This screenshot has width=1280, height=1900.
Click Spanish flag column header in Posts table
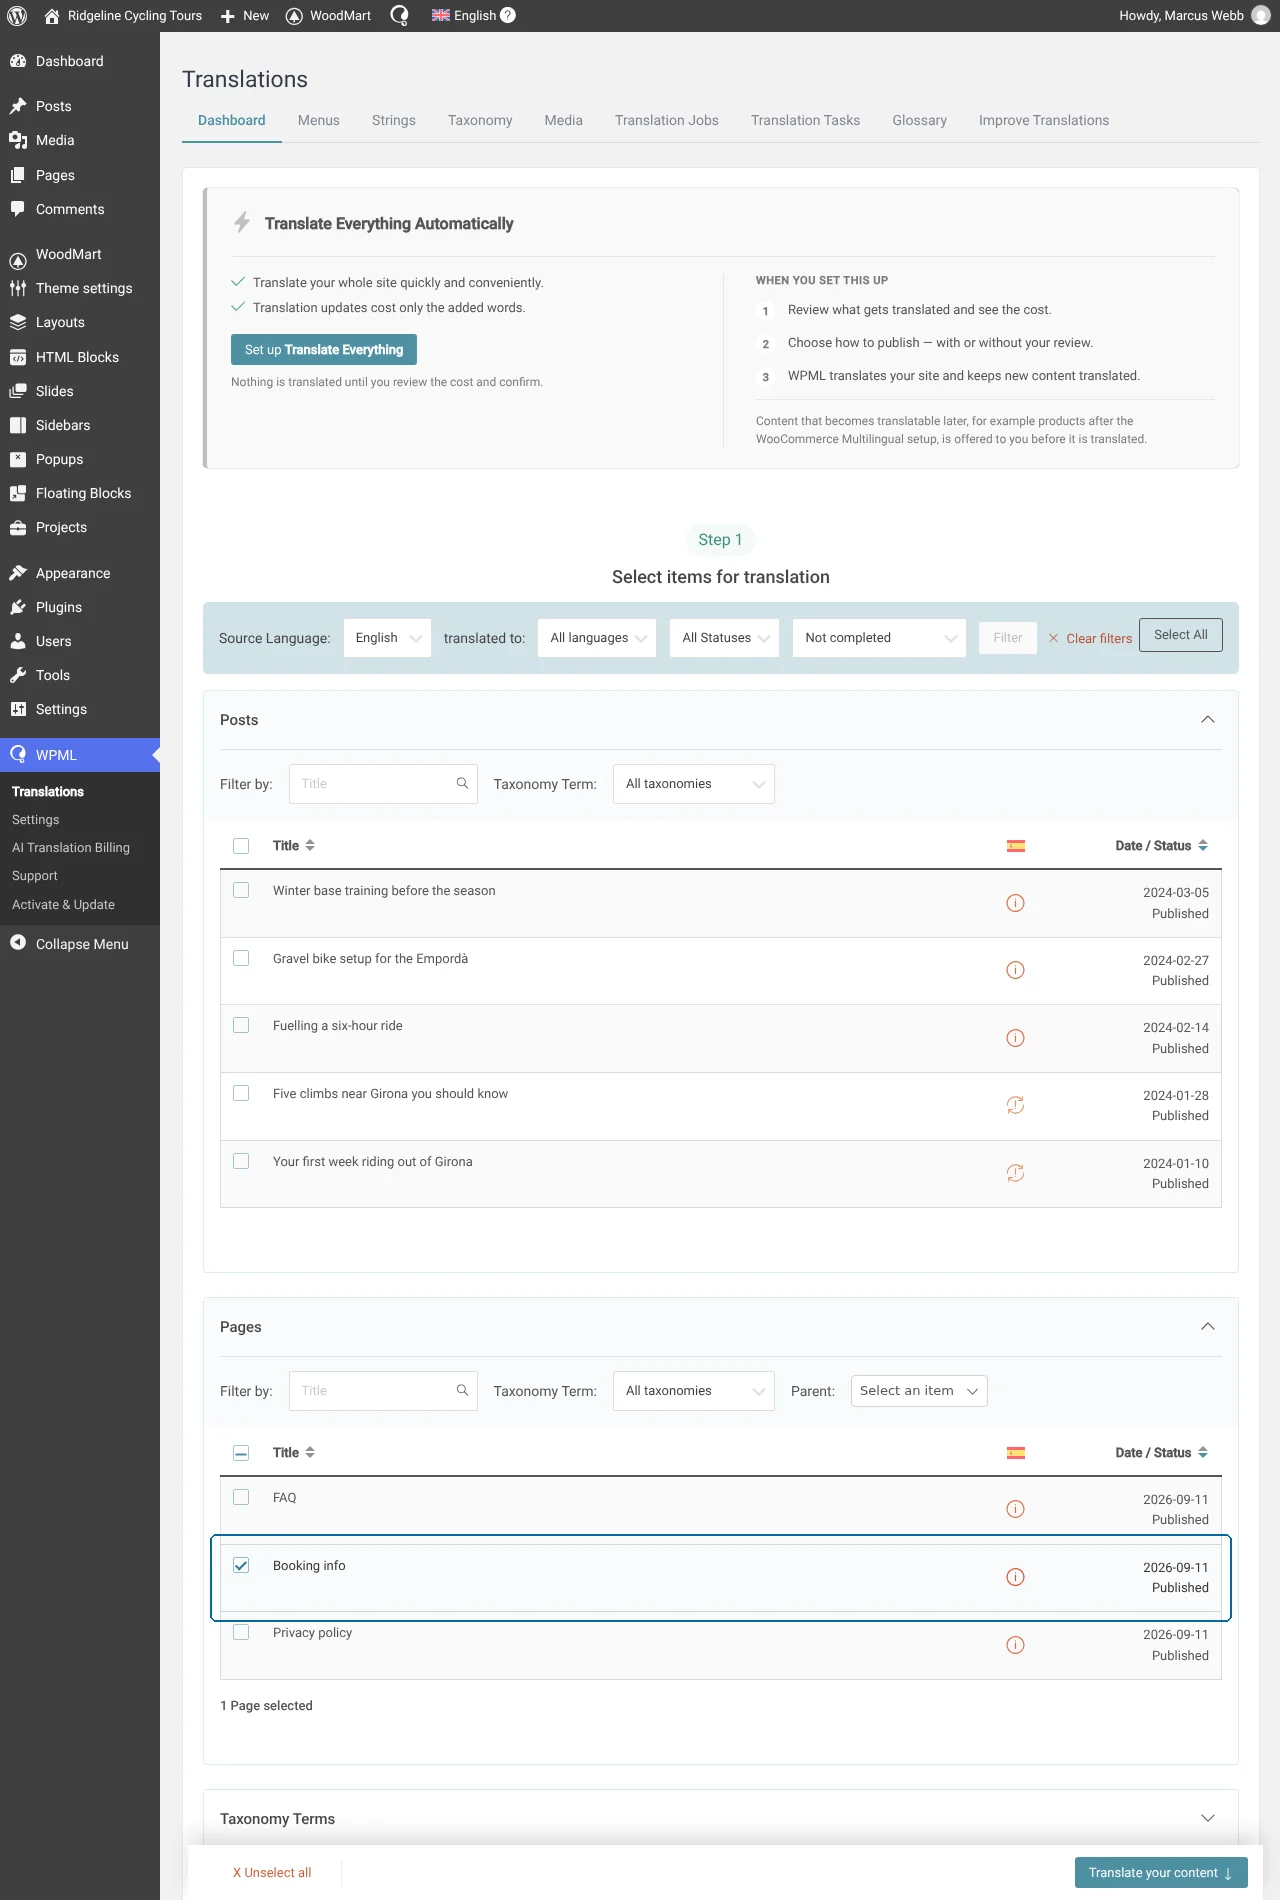(x=1016, y=846)
